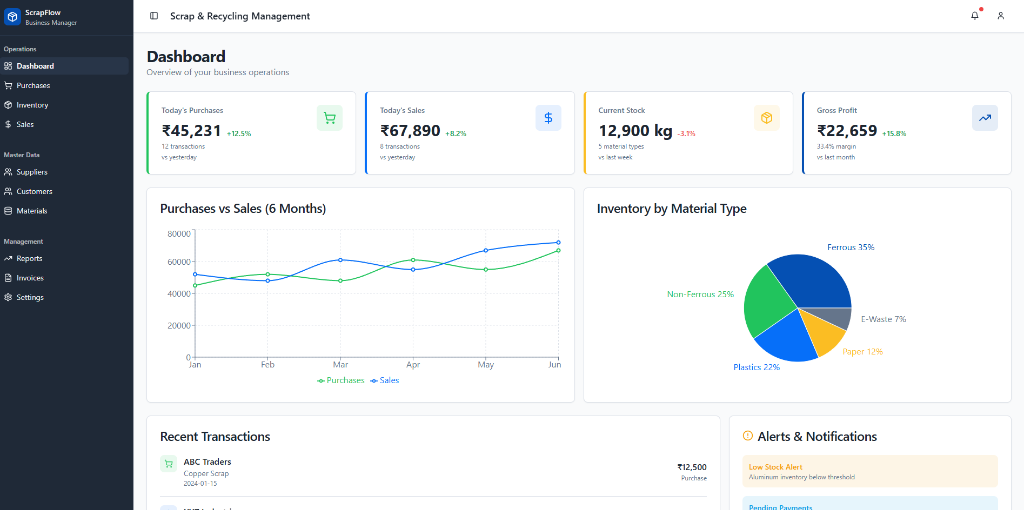
Task: Click the Current Stock 12,900 kg value
Action: click(635, 131)
